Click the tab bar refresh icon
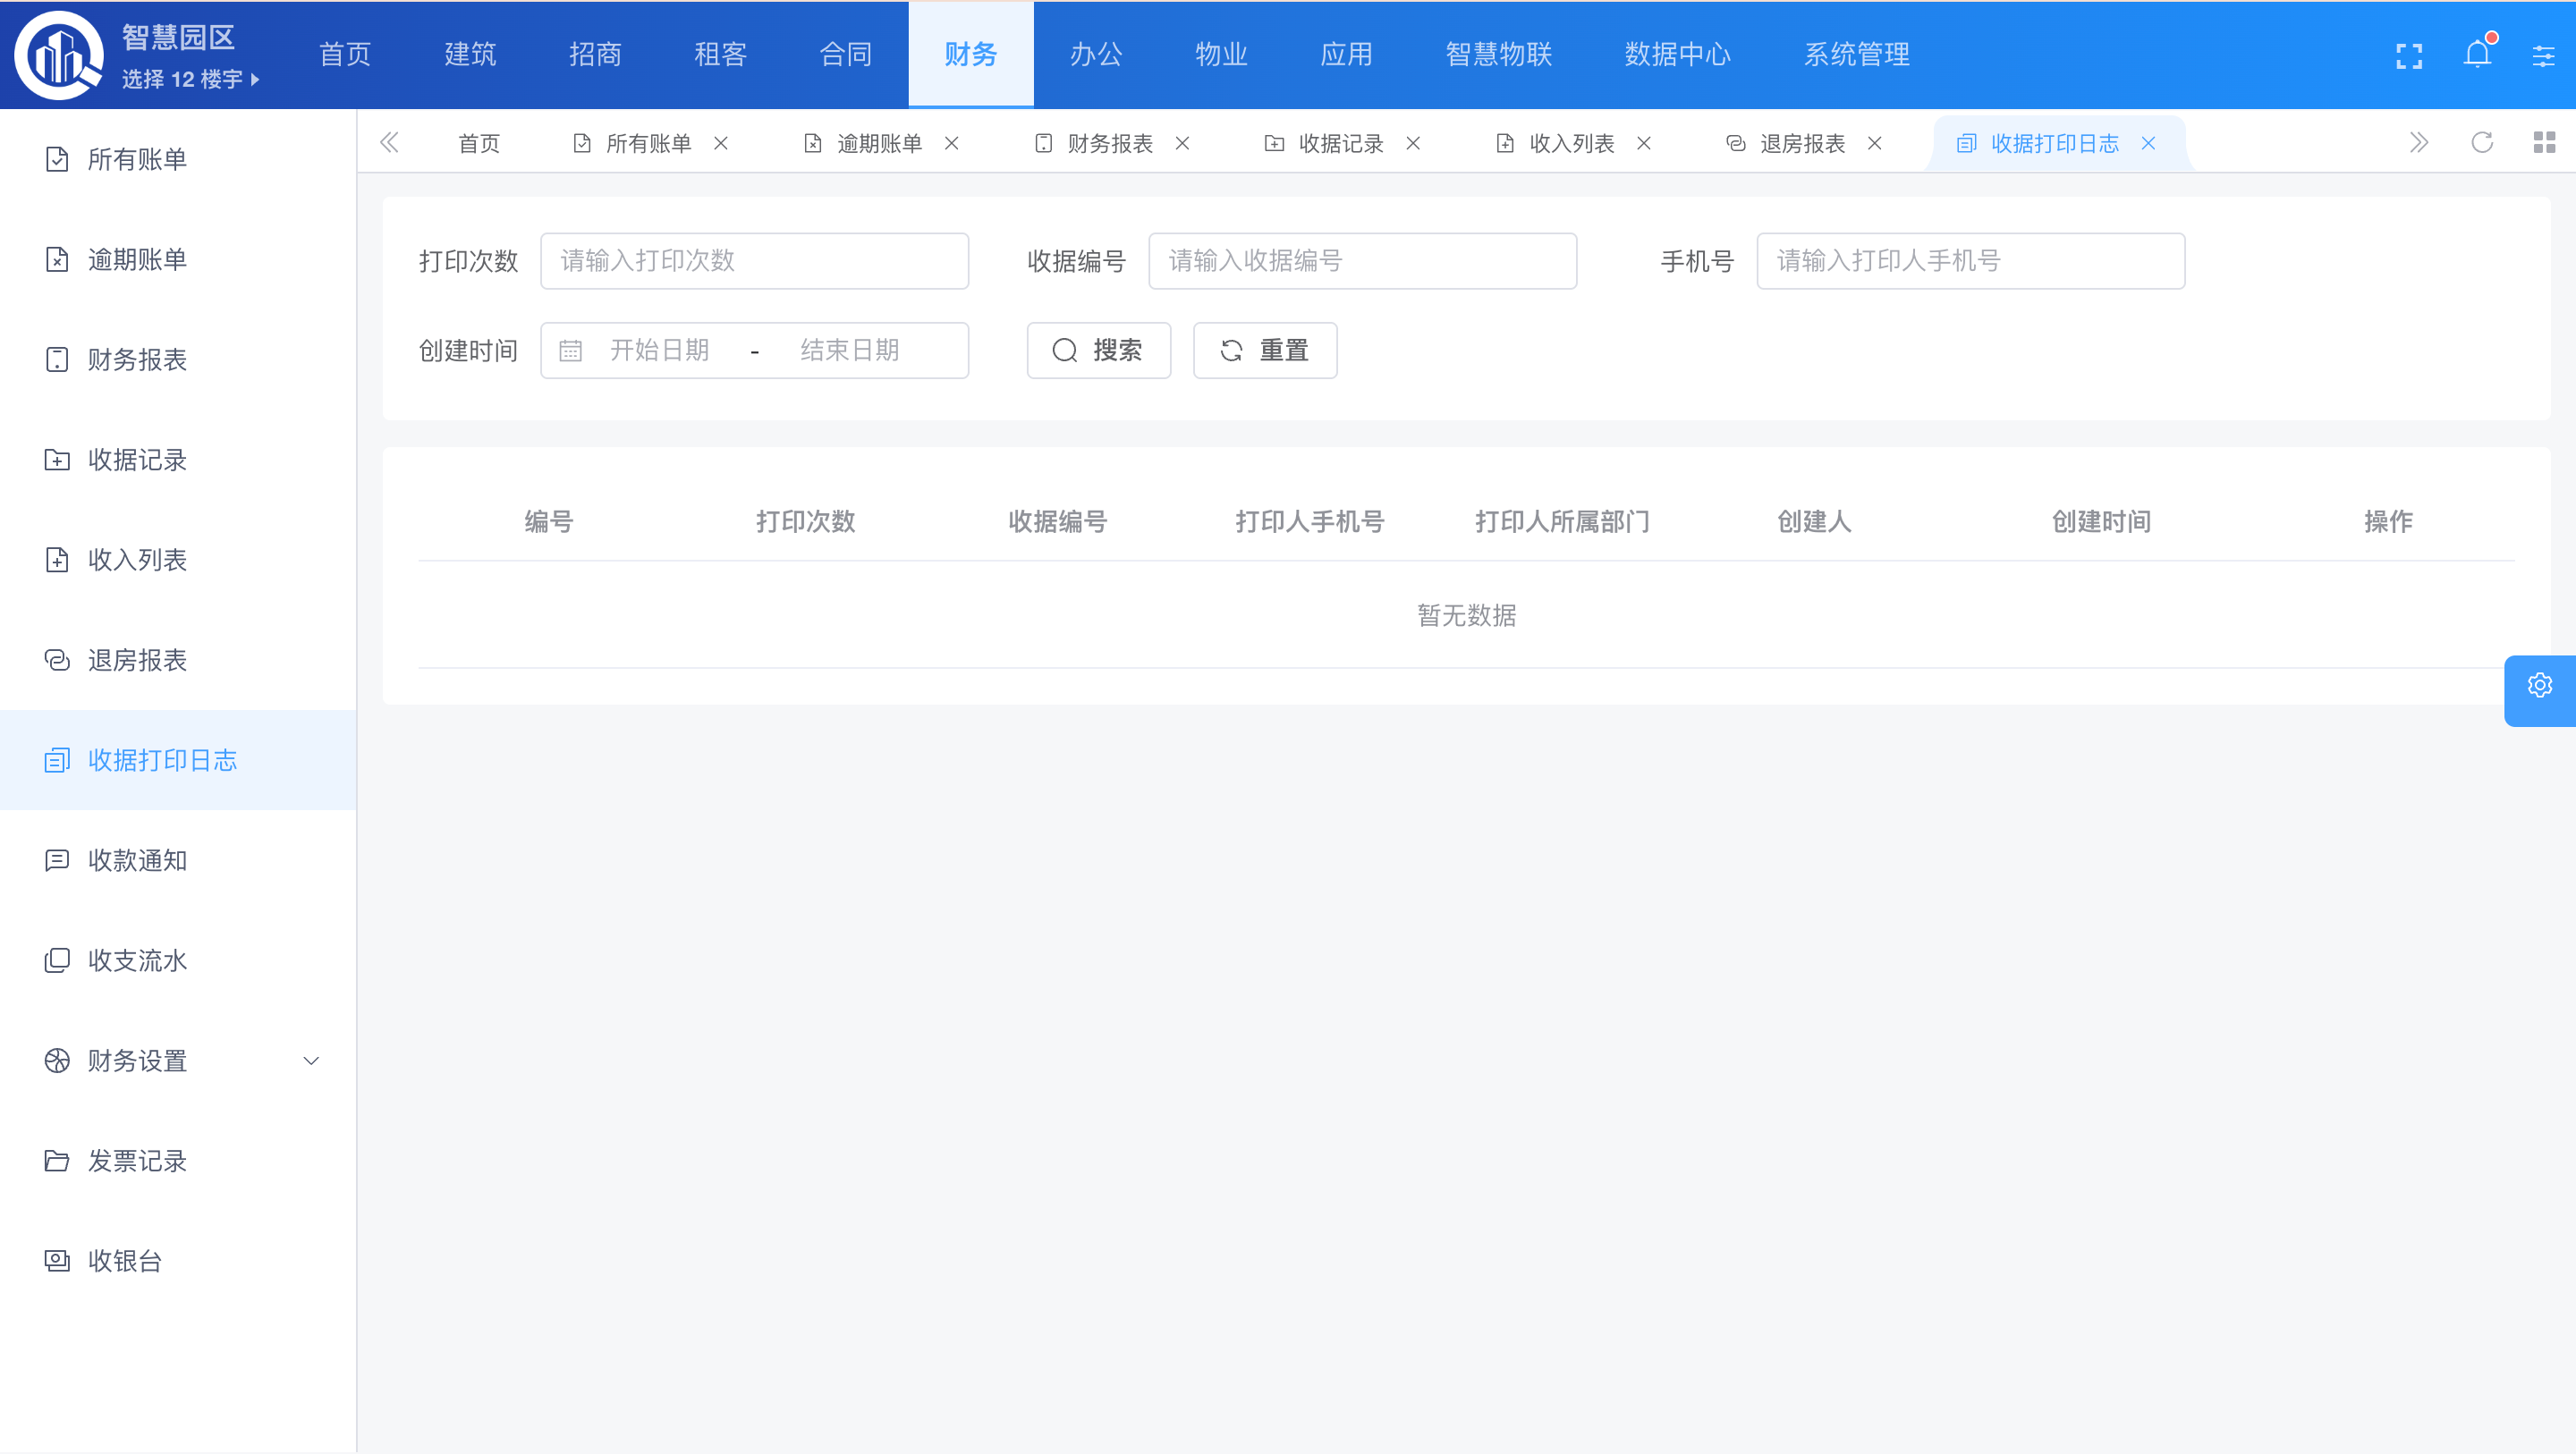2576x1454 pixels. click(x=2482, y=143)
